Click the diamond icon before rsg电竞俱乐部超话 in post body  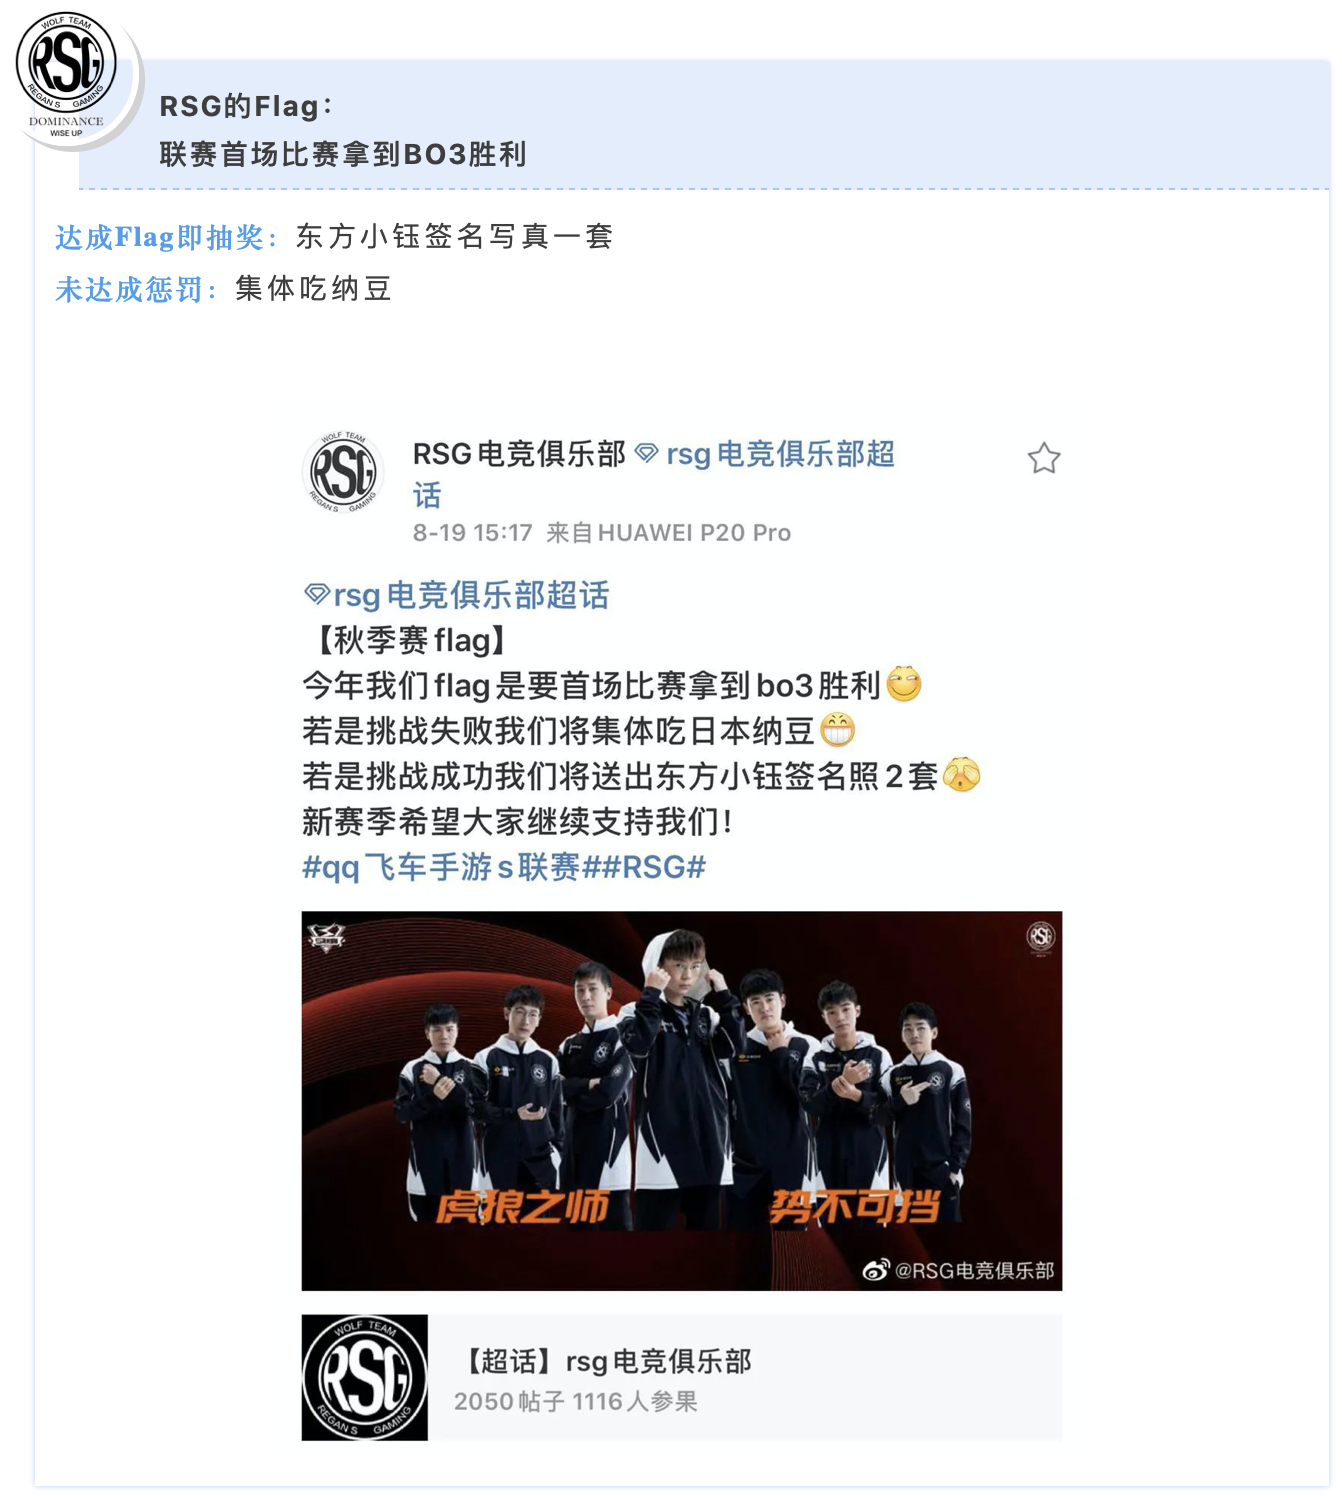(316, 595)
